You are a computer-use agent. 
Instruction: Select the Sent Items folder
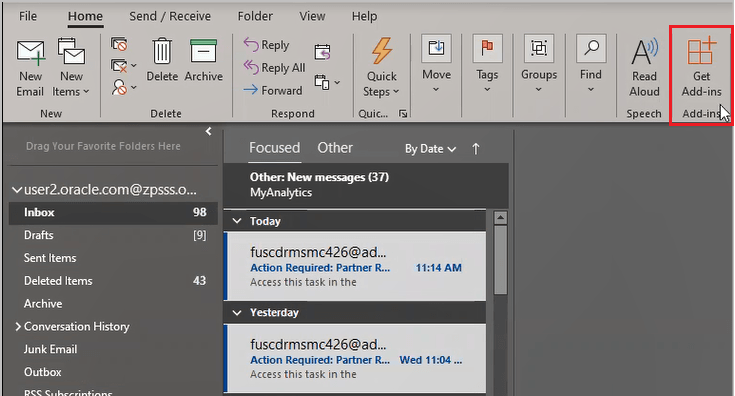(x=112, y=258)
